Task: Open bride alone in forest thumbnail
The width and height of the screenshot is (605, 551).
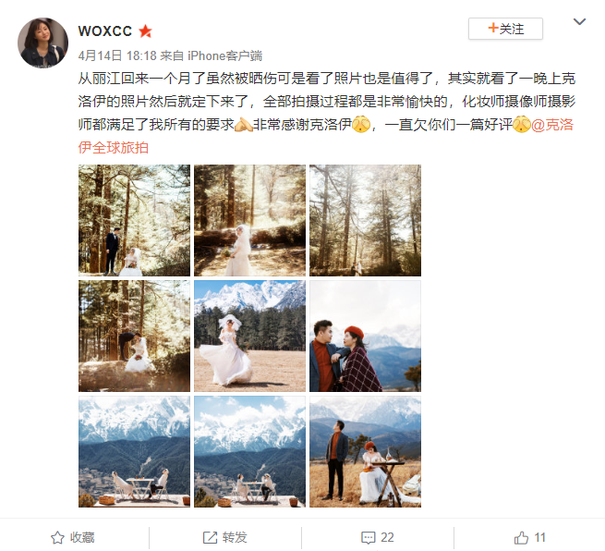Action: click(250, 220)
